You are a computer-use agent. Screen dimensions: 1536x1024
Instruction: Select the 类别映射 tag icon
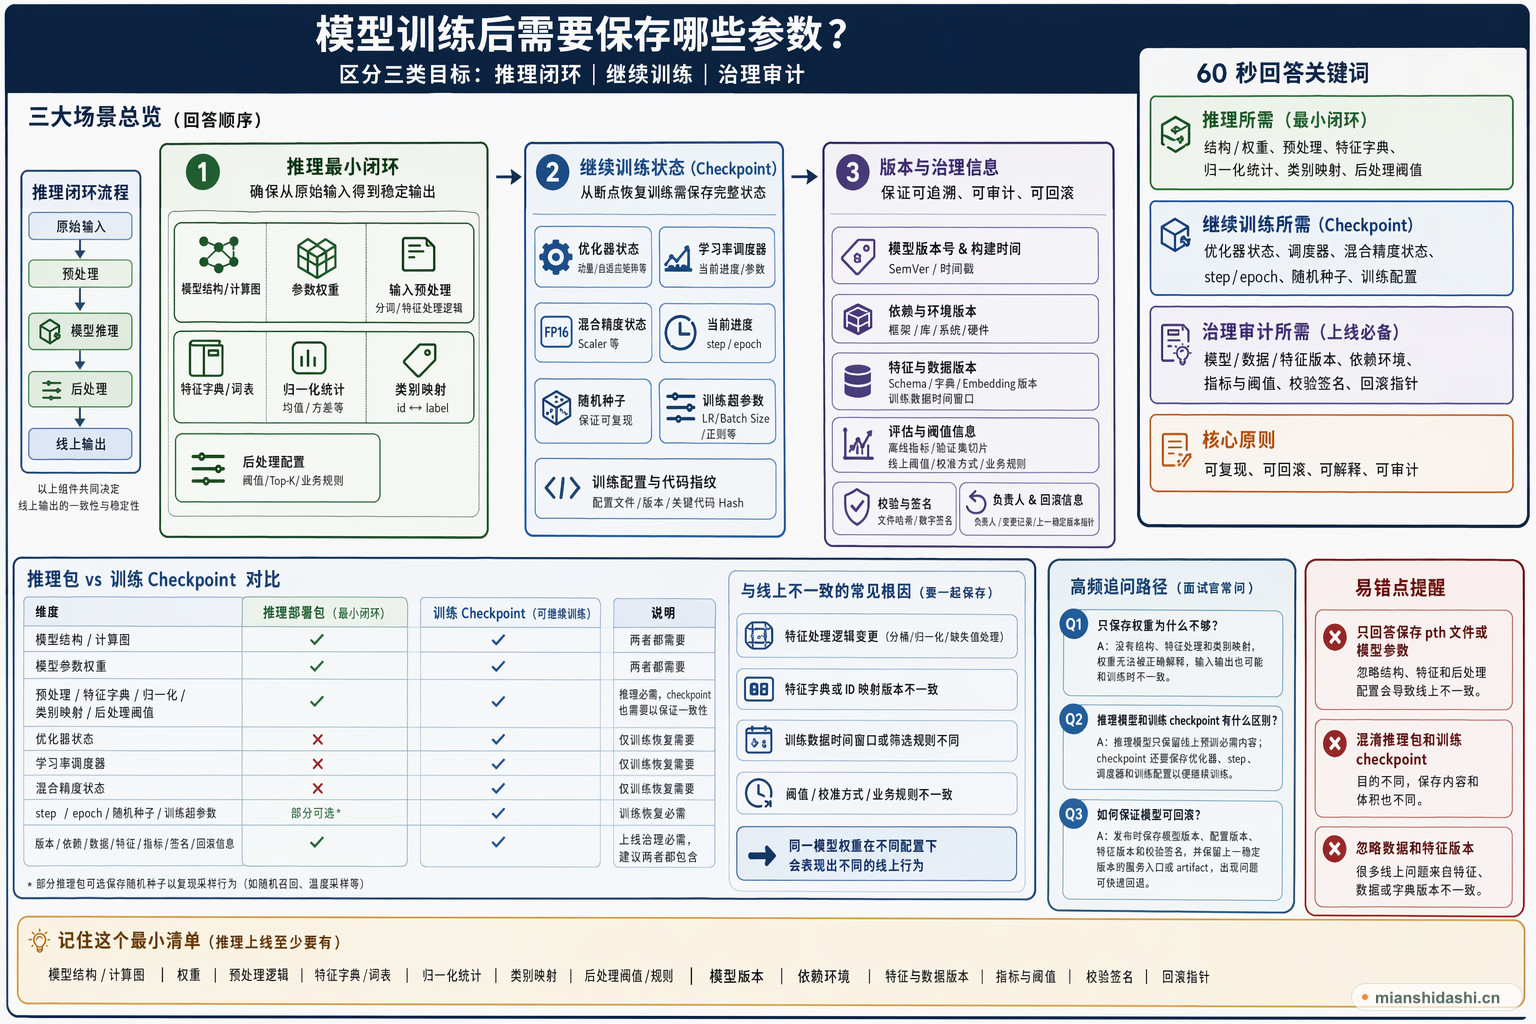click(420, 359)
